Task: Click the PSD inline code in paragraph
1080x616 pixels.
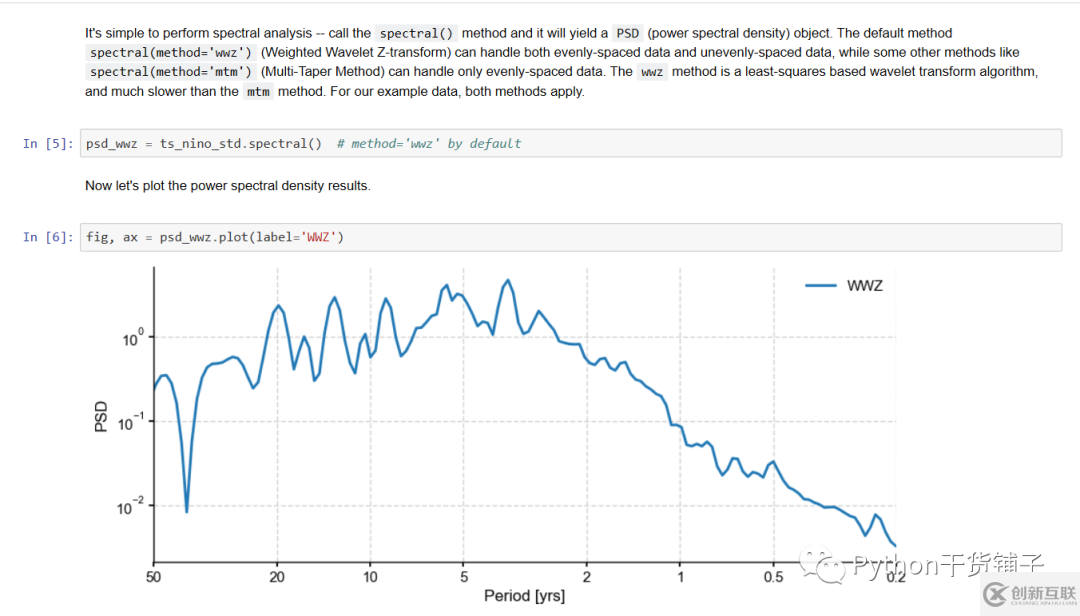Action: (627, 33)
